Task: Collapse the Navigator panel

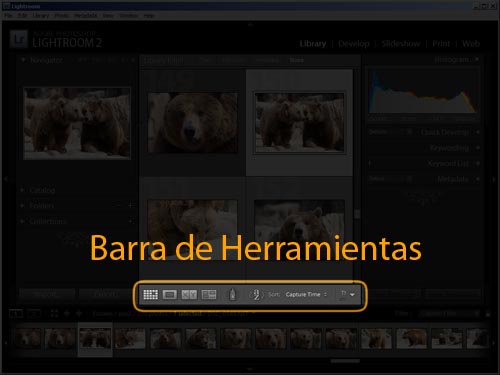Action: tap(23, 60)
